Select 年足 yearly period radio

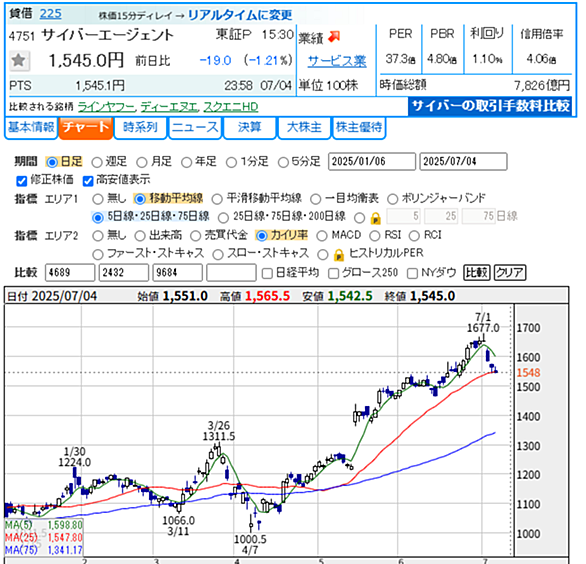tap(186, 162)
